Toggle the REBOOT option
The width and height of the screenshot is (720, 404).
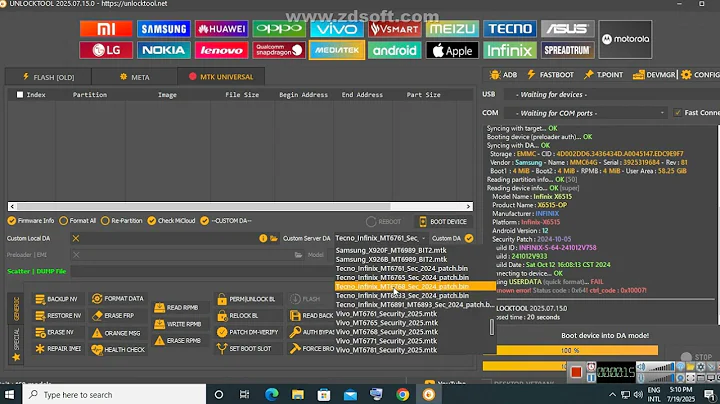tap(384, 222)
